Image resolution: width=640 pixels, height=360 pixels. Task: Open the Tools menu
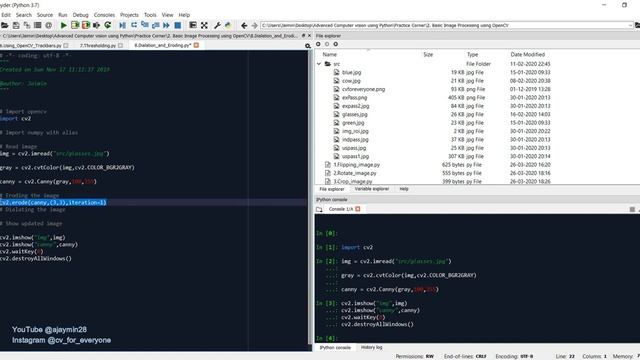click(150, 15)
